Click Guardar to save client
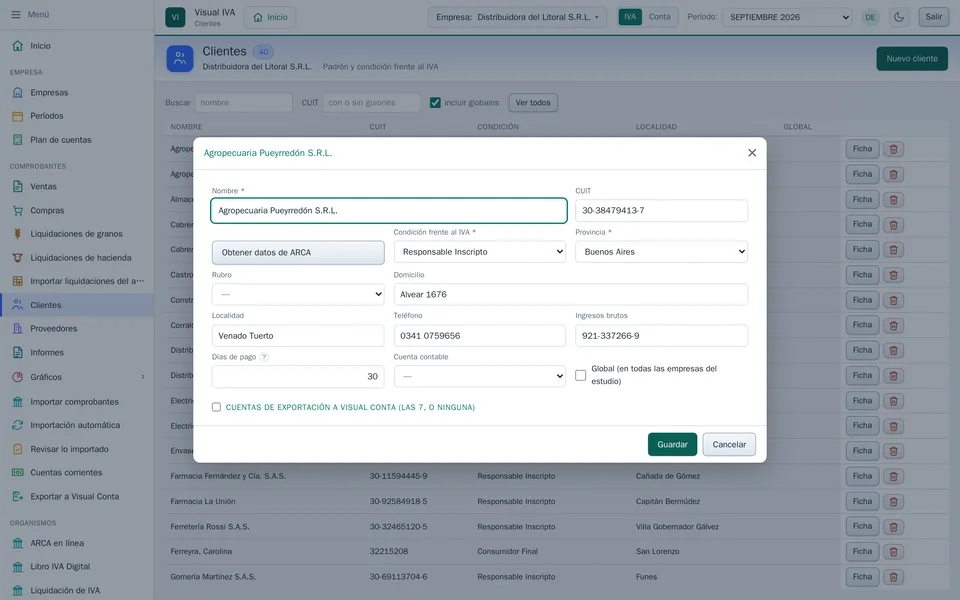 [x=672, y=444]
